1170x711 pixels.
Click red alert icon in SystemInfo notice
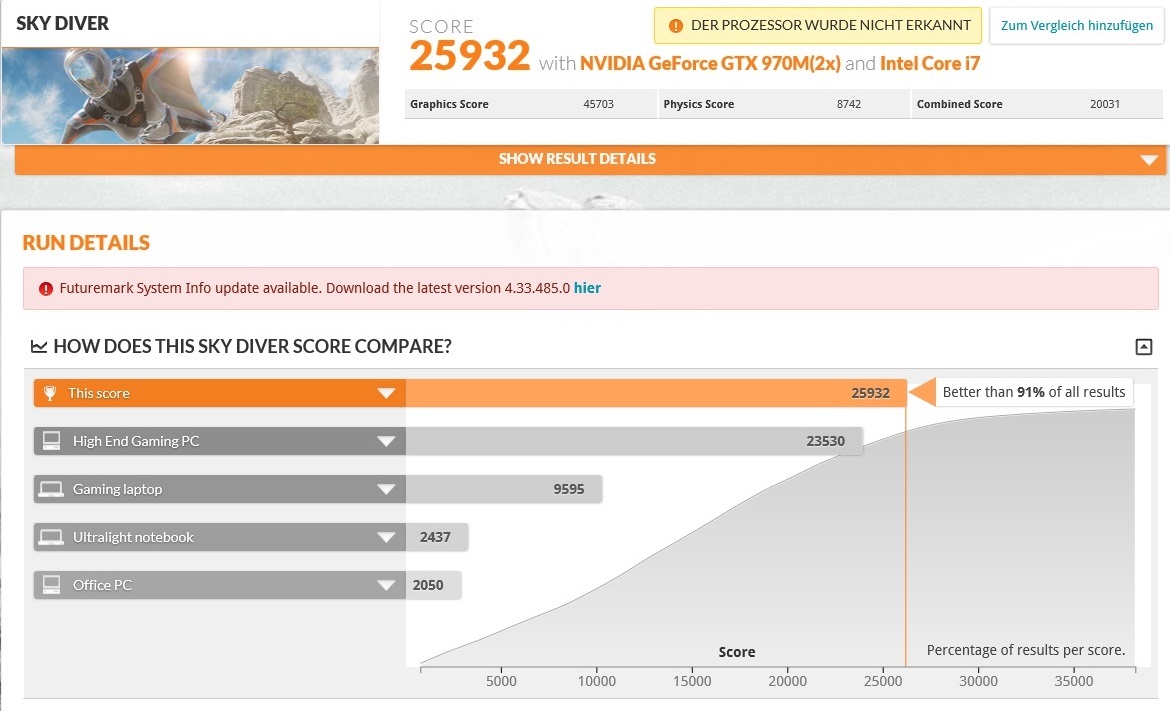point(46,289)
